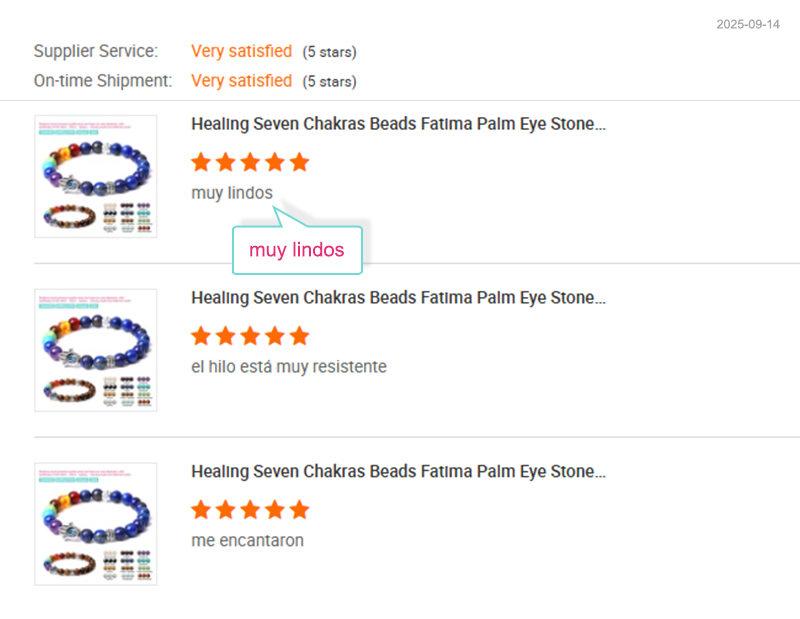Open the first Healing Seven Chakras product title
Screen dimensions: 800x619
point(400,123)
